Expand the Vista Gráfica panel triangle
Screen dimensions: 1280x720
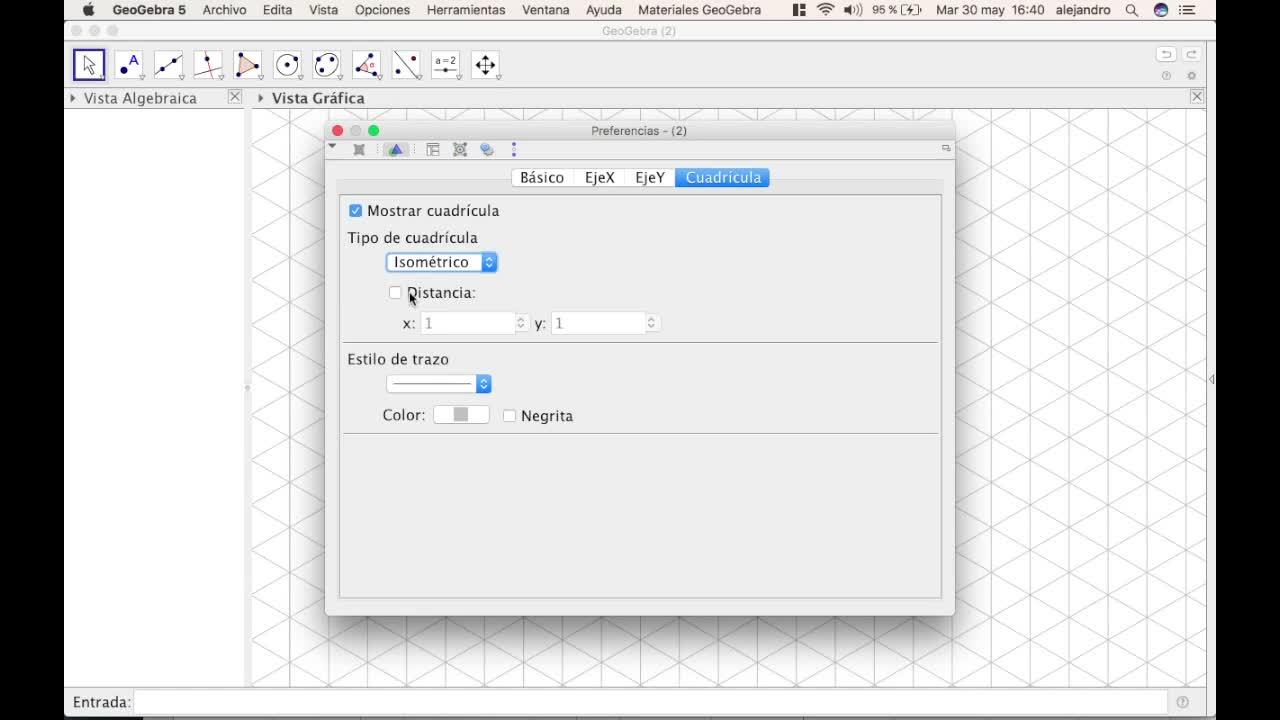pyautogui.click(x=261, y=98)
